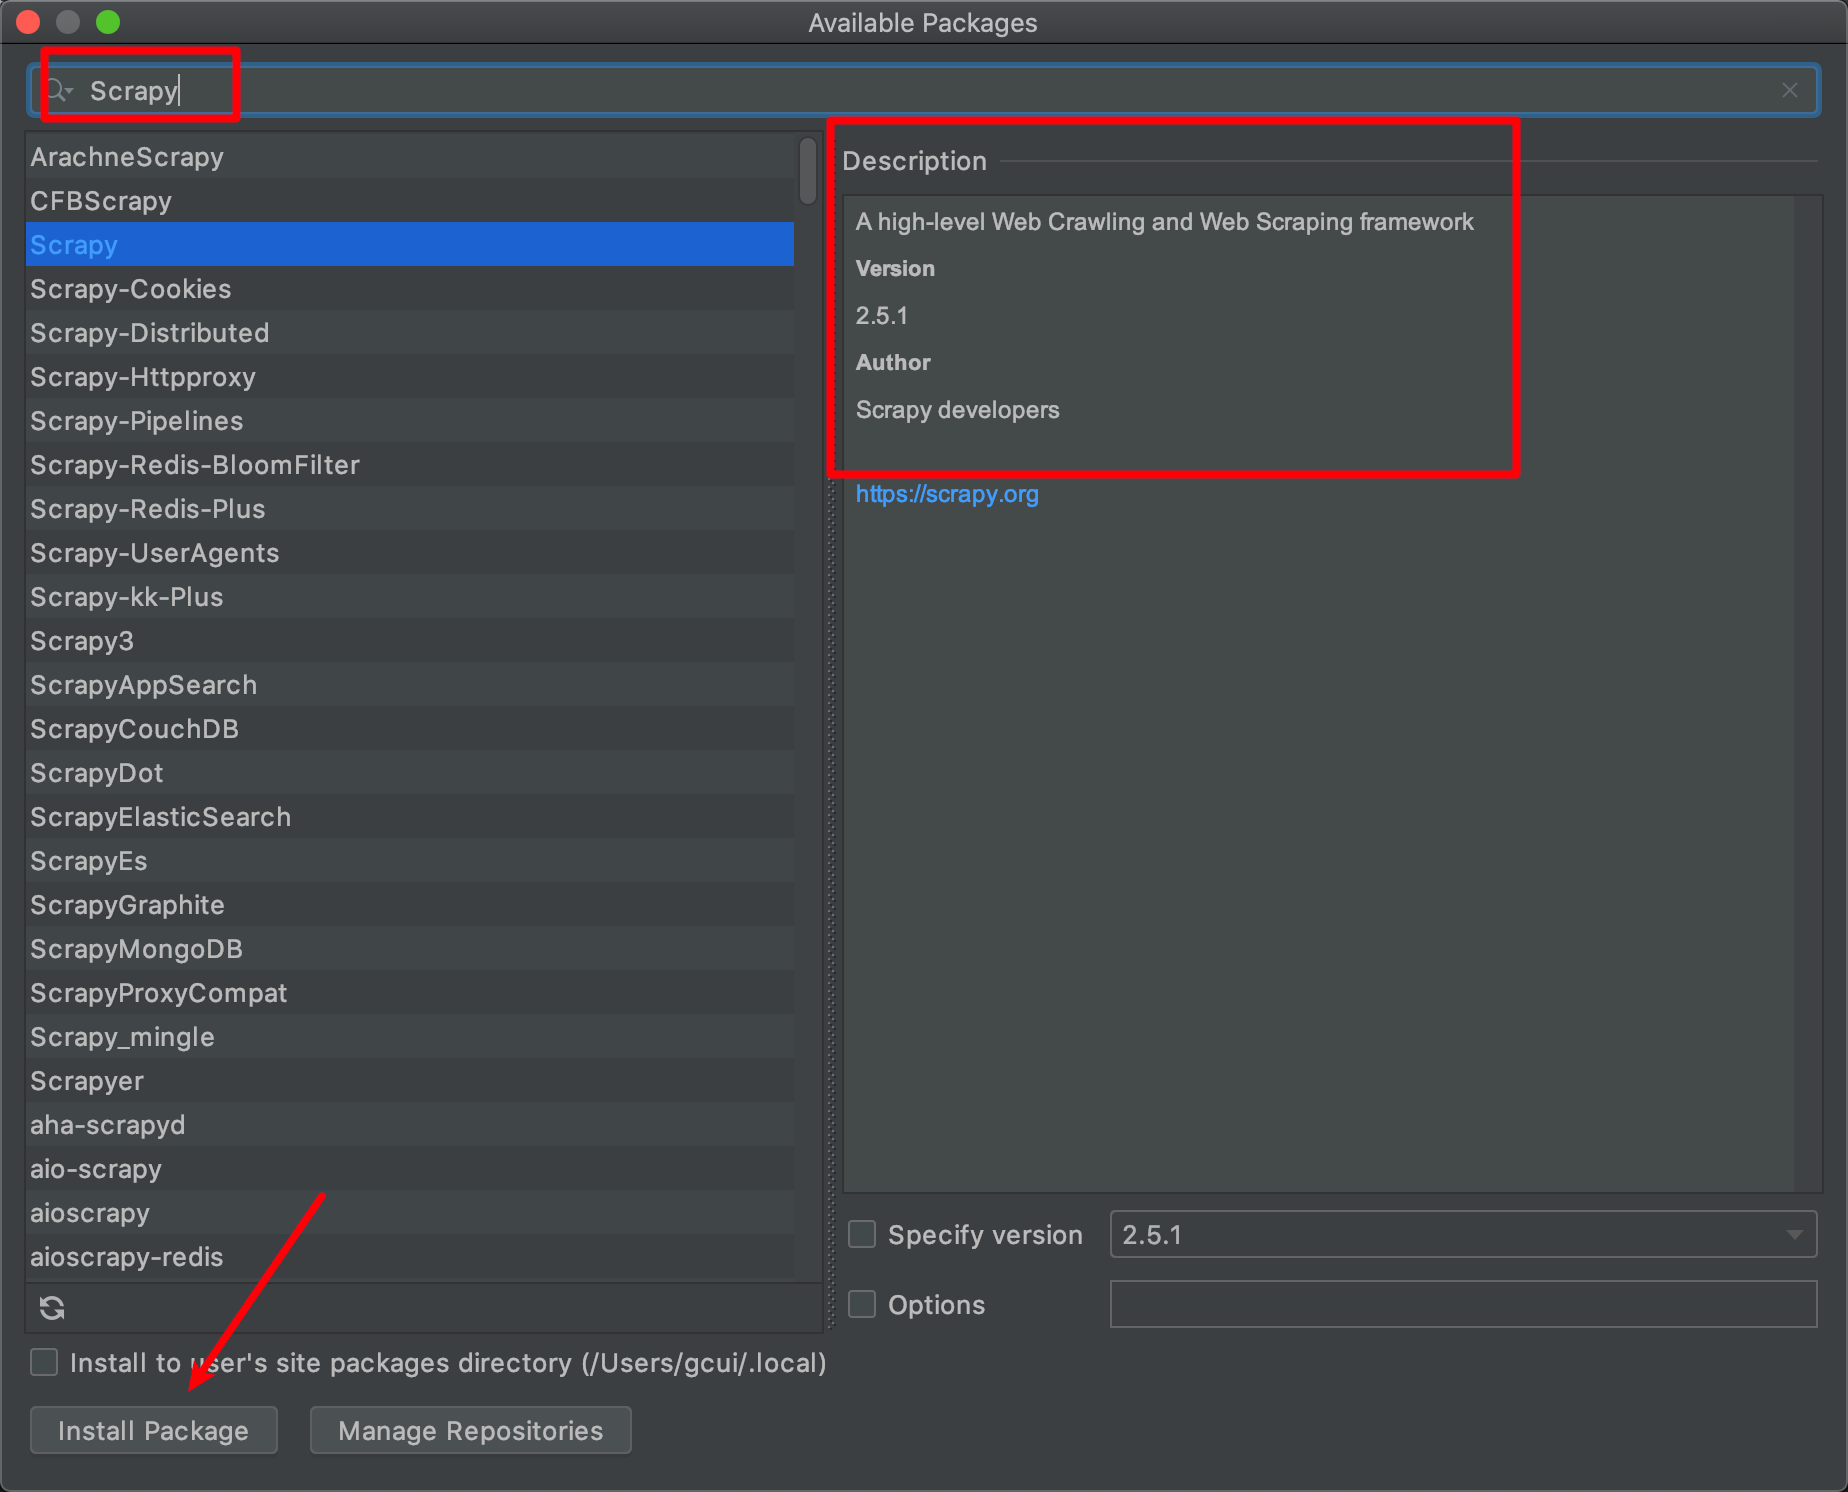This screenshot has height=1492, width=1848.
Task: Select Scrapy-Pipelines package
Action: 410,421
